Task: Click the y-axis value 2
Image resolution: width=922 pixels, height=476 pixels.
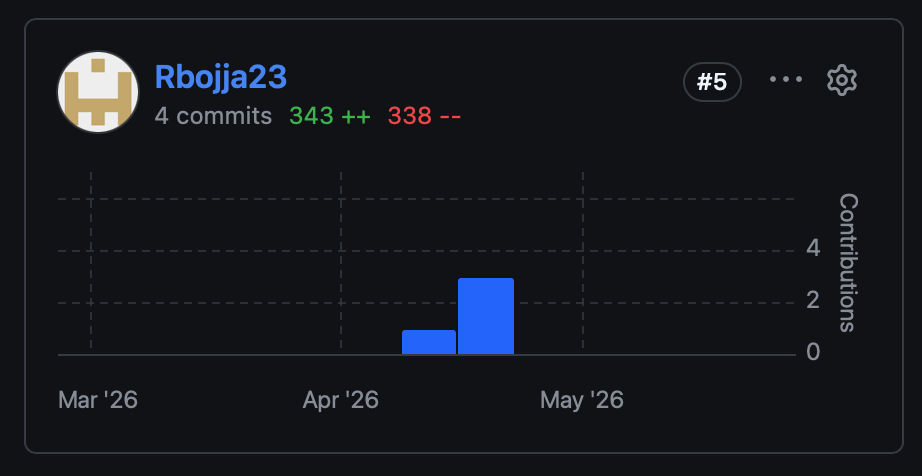Action: coord(813,301)
